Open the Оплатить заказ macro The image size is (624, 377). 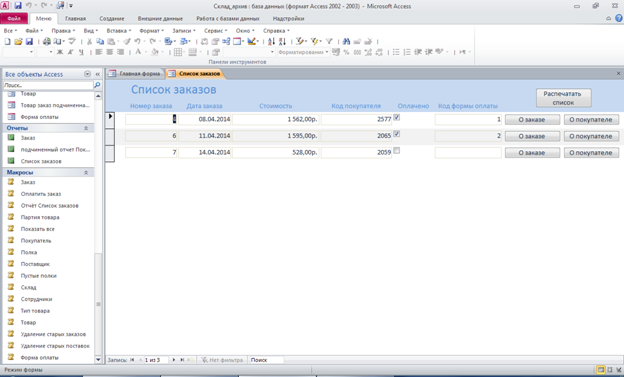41,194
